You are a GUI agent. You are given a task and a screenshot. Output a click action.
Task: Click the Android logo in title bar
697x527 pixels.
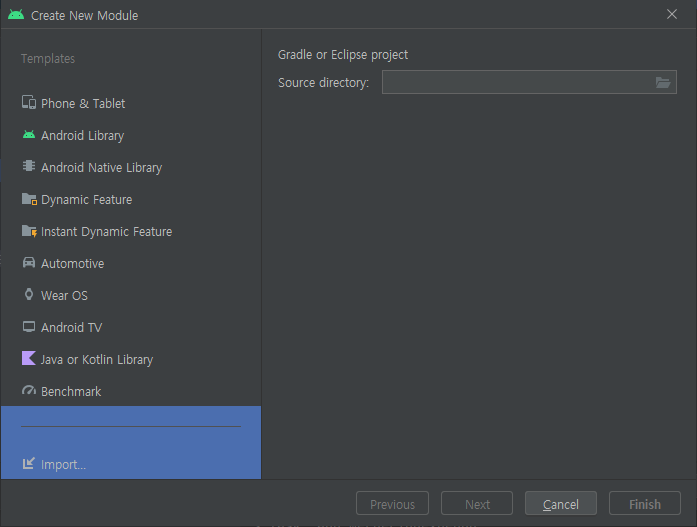16,15
